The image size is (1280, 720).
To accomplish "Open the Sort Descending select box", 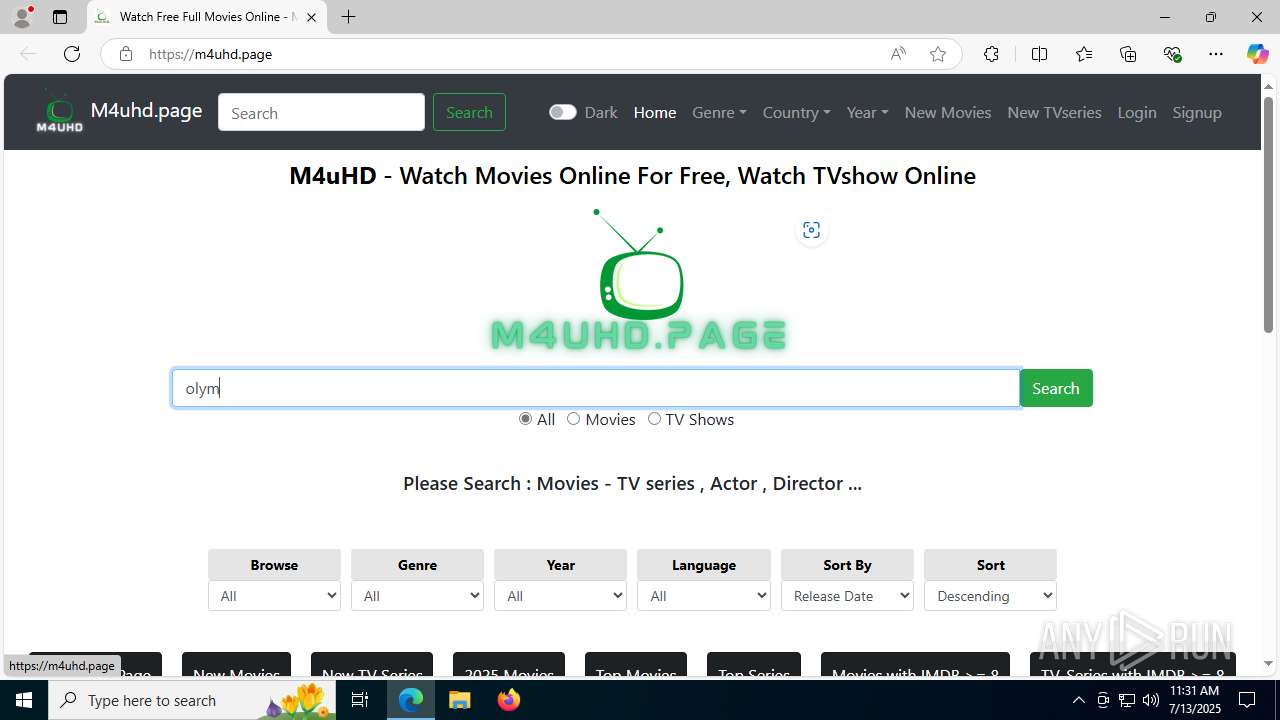I will tap(990, 596).
